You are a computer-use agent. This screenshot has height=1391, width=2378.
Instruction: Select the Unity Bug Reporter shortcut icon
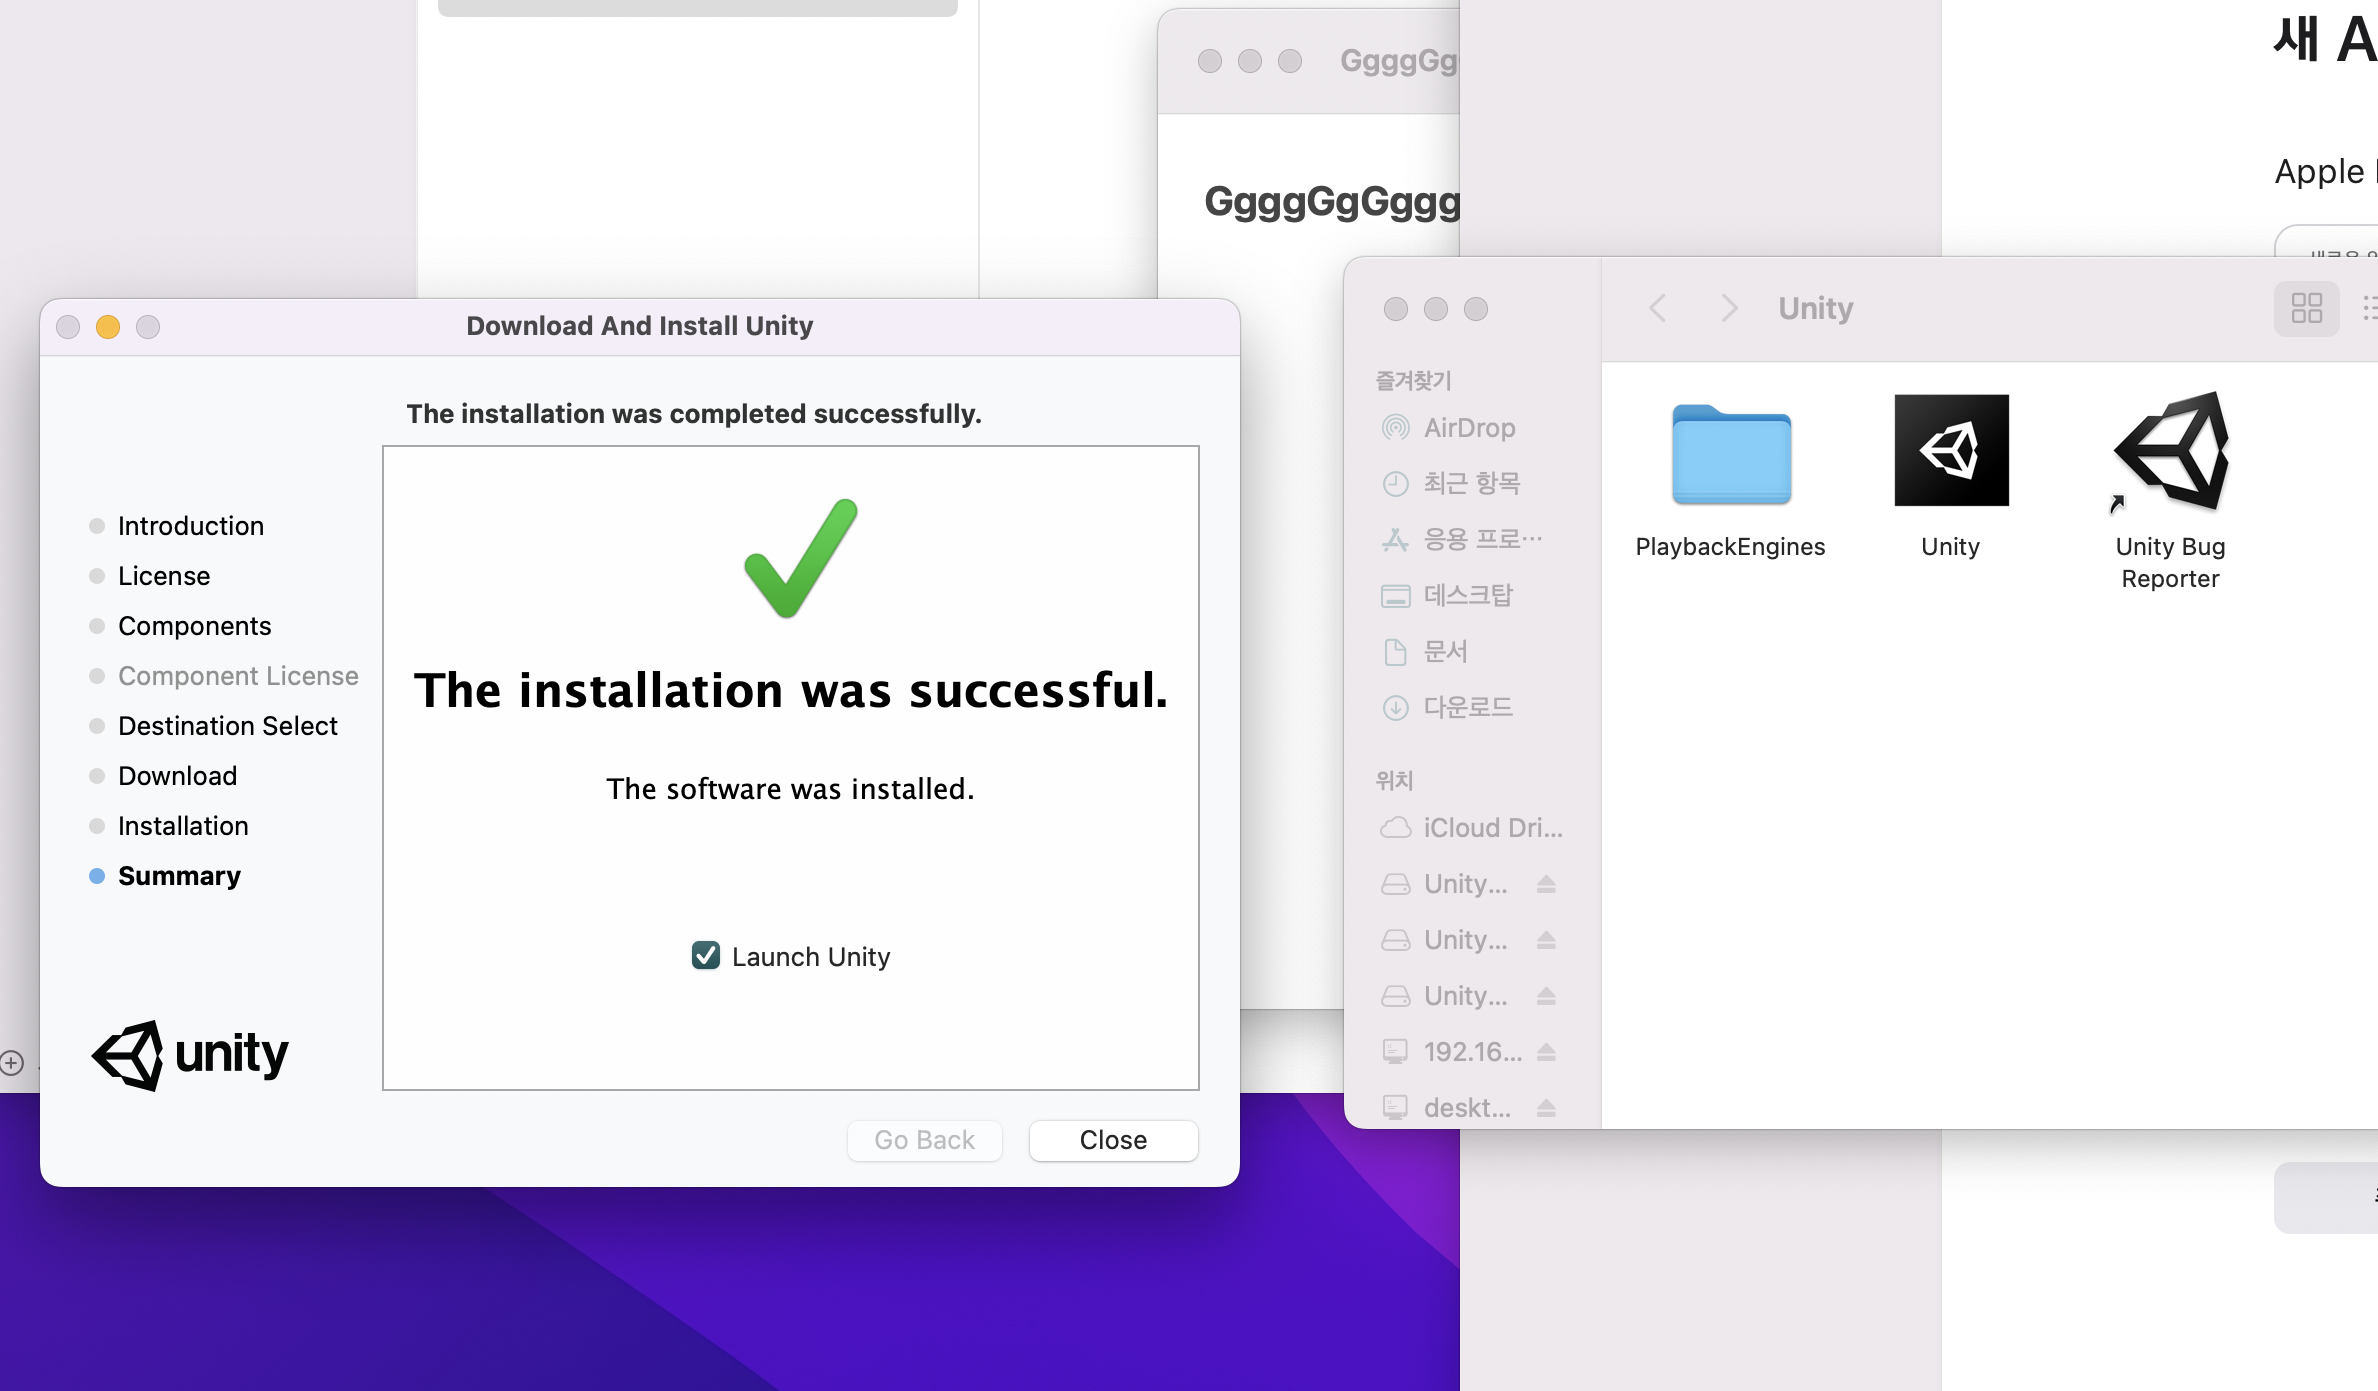pyautogui.click(x=2170, y=452)
